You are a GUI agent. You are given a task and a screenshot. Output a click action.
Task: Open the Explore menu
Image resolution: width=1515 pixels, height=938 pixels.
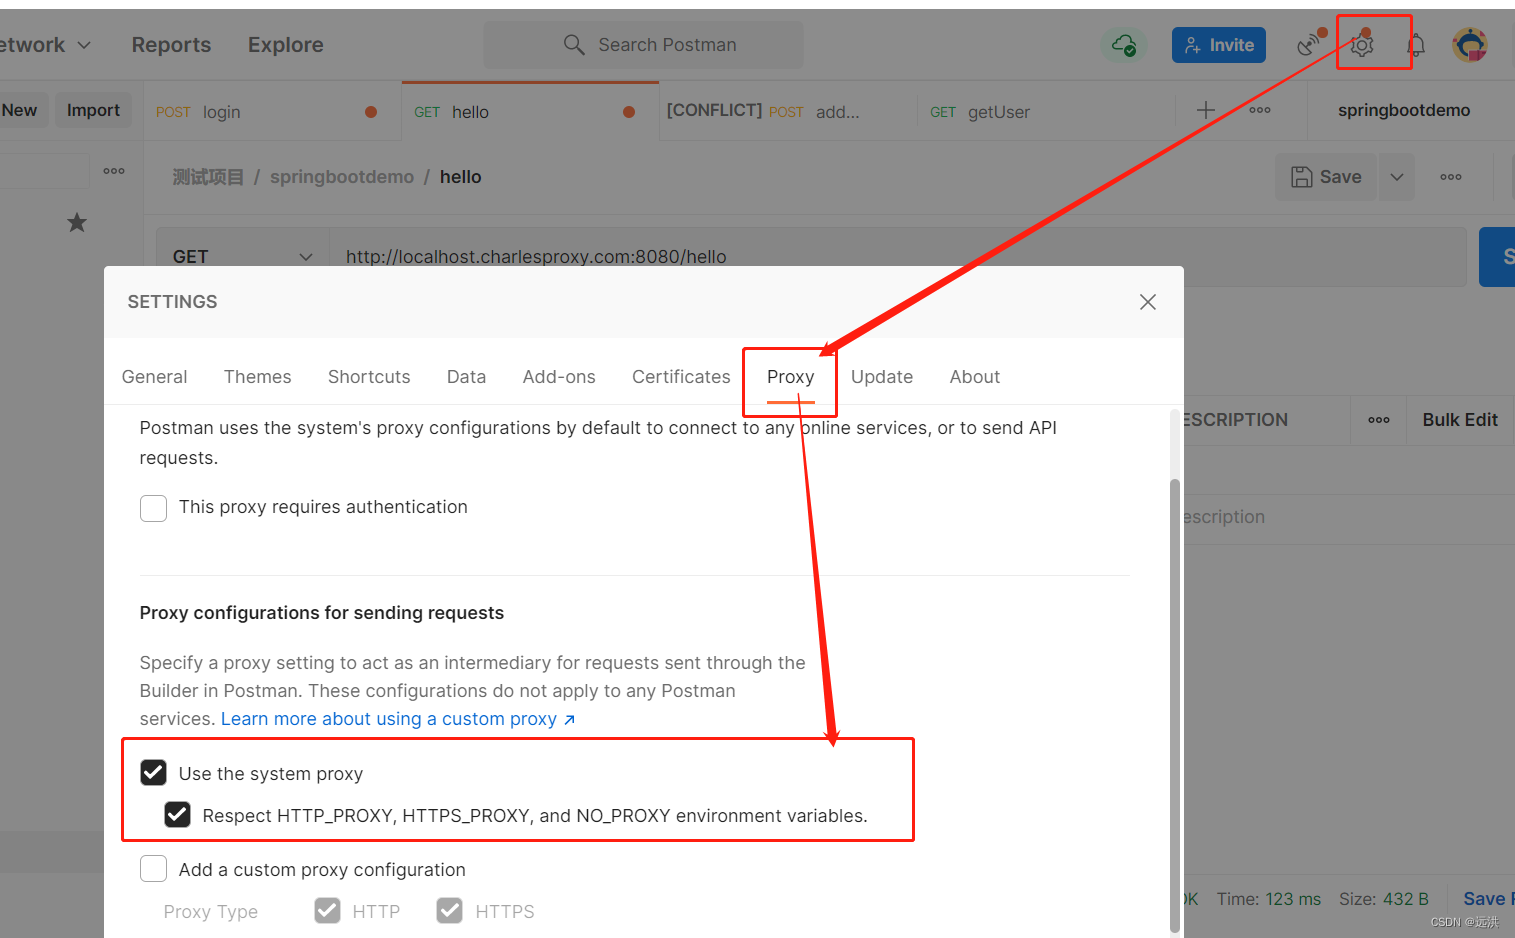[286, 45]
